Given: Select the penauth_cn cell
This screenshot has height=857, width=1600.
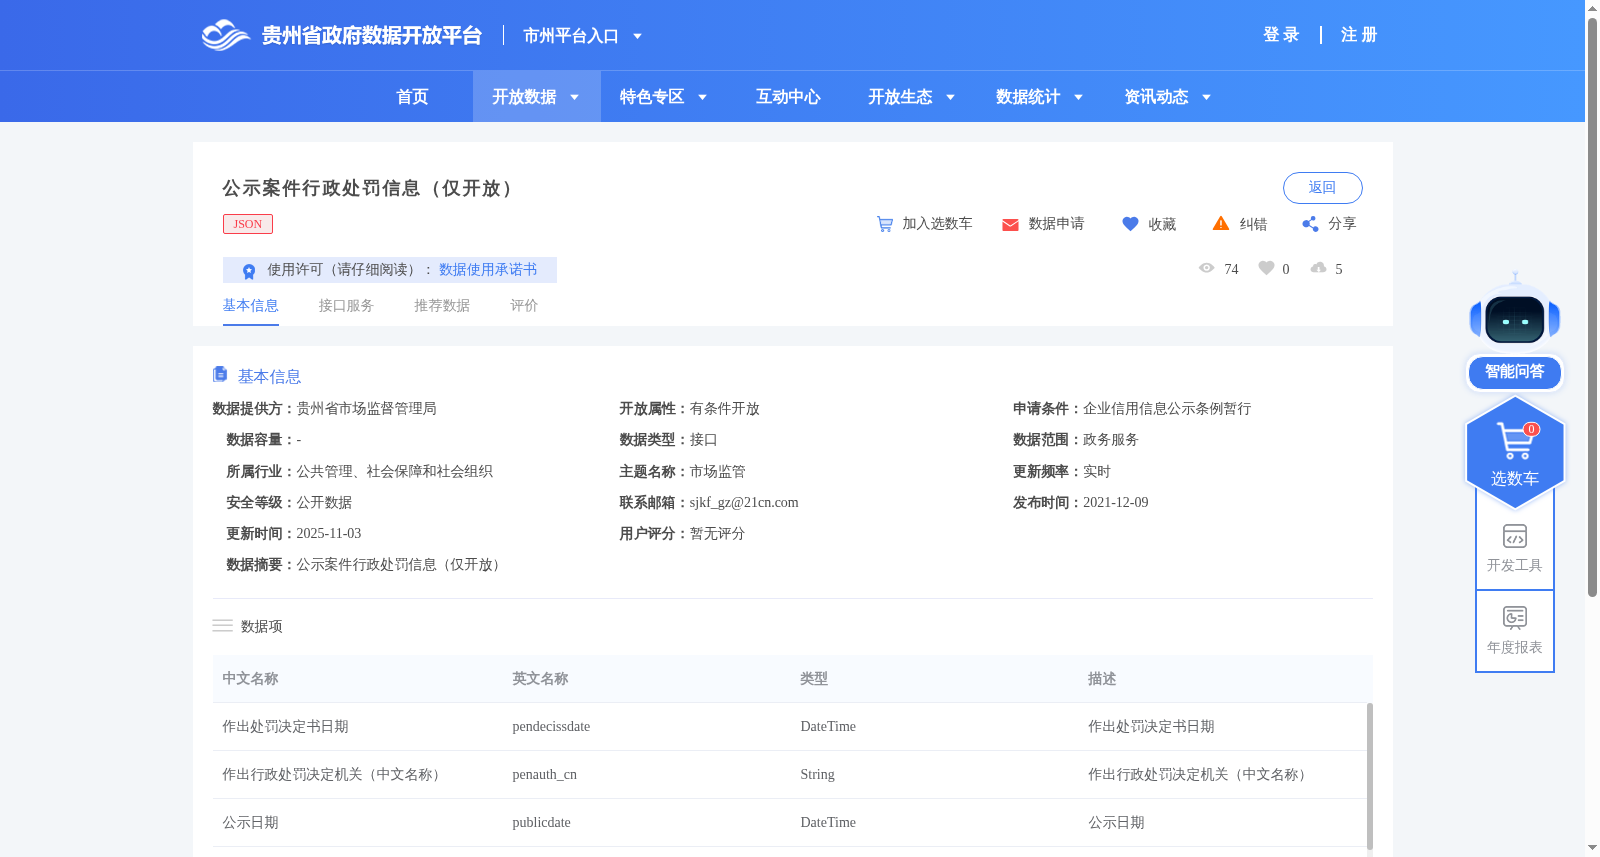Looking at the screenshot, I should (544, 775).
